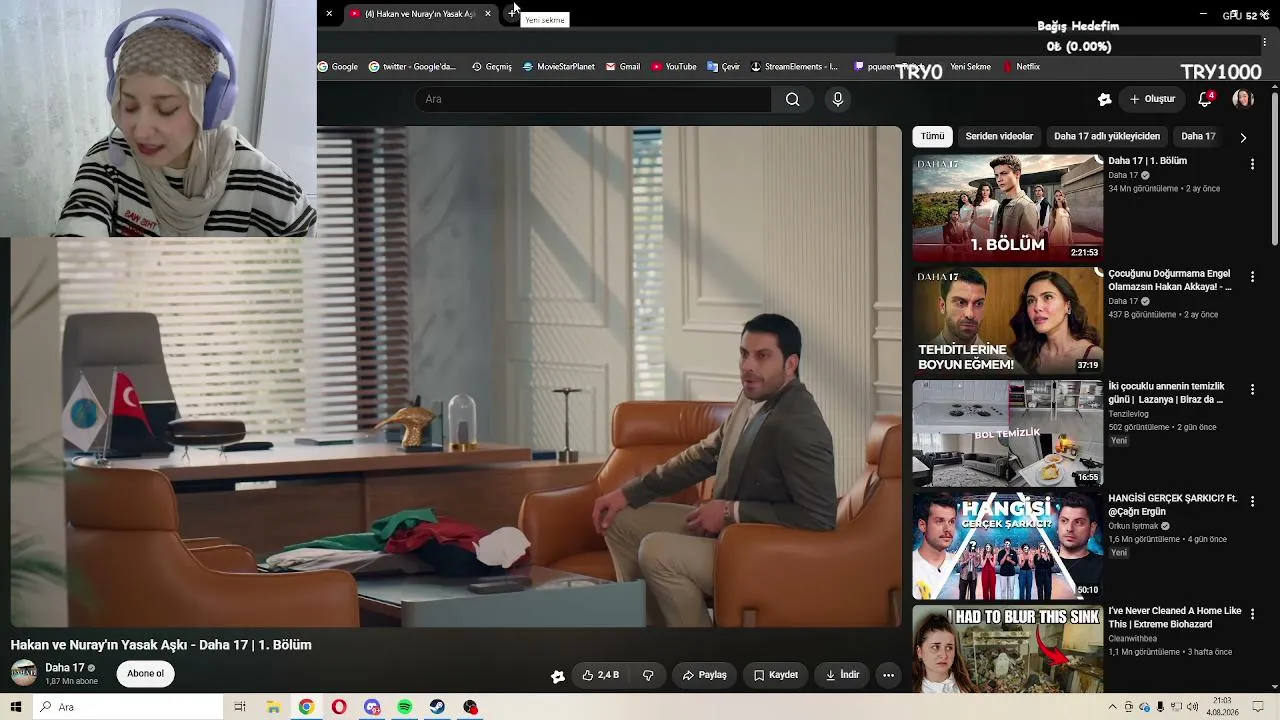Open HANGİSİ GERÇEK ŞARKICI thumbnail
Screen dimensions: 1280x720
coord(1007,545)
